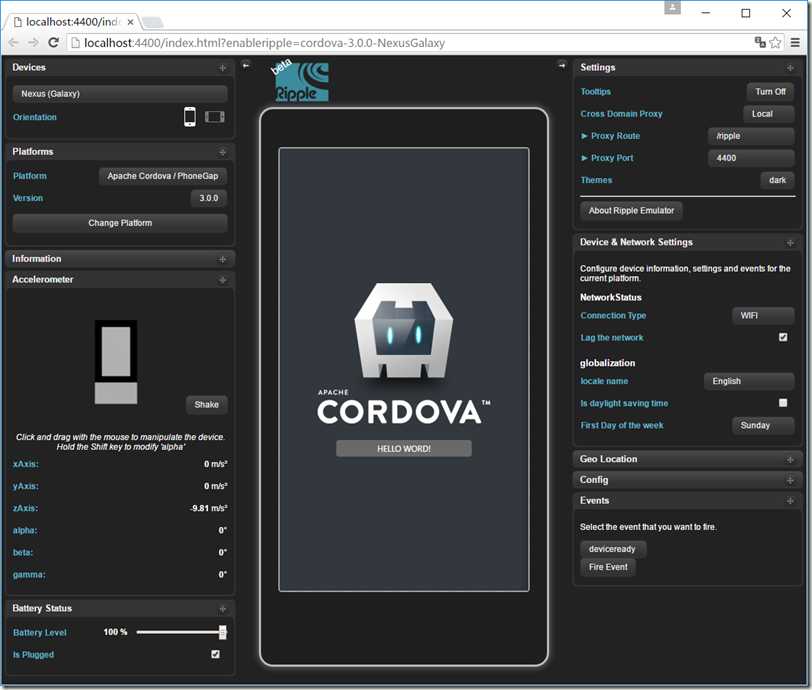Collapse the Battery Status panel
The width and height of the screenshot is (812, 690).
pos(223,609)
